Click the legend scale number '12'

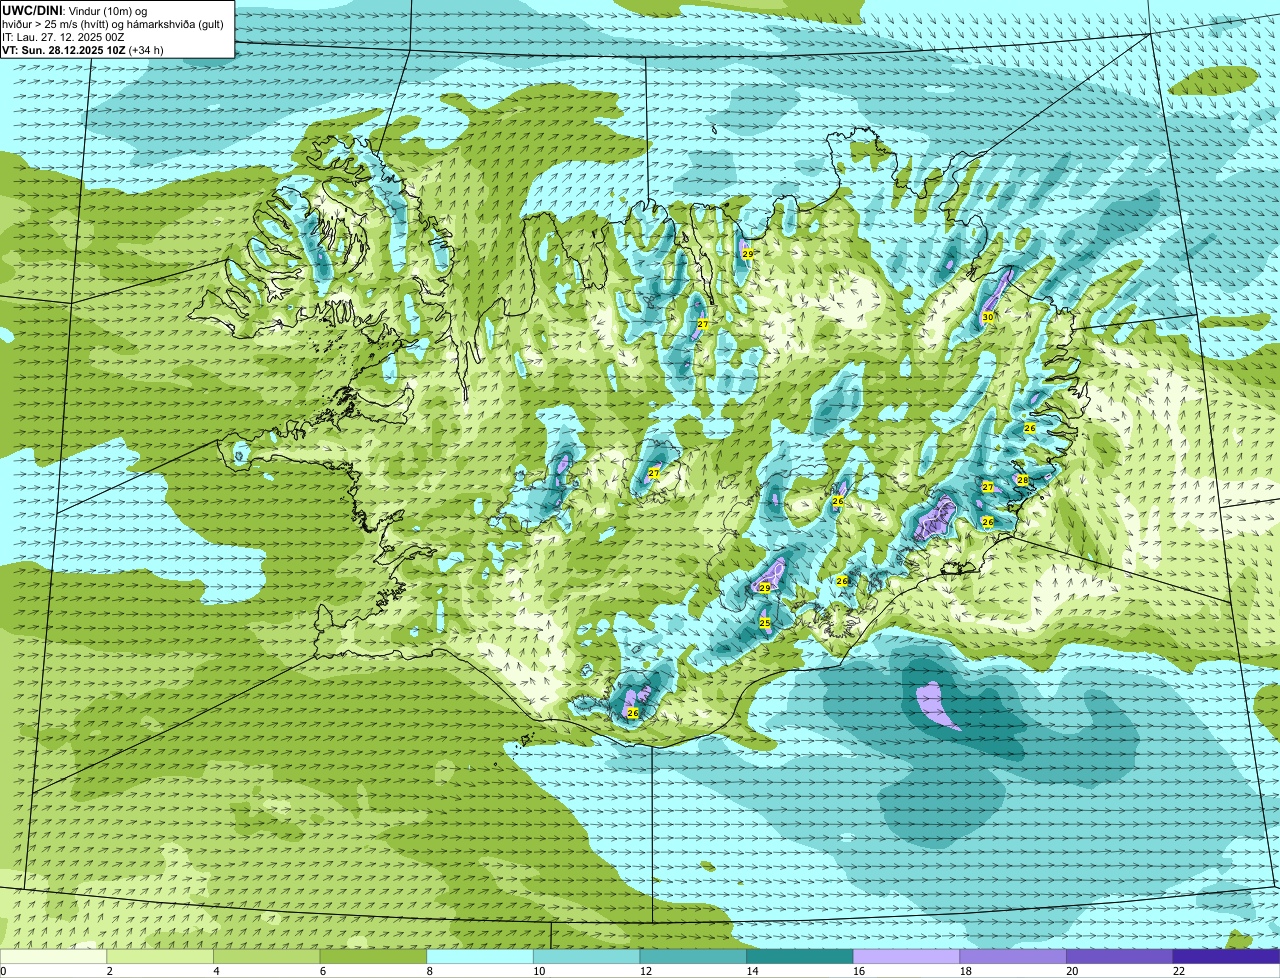point(646,971)
